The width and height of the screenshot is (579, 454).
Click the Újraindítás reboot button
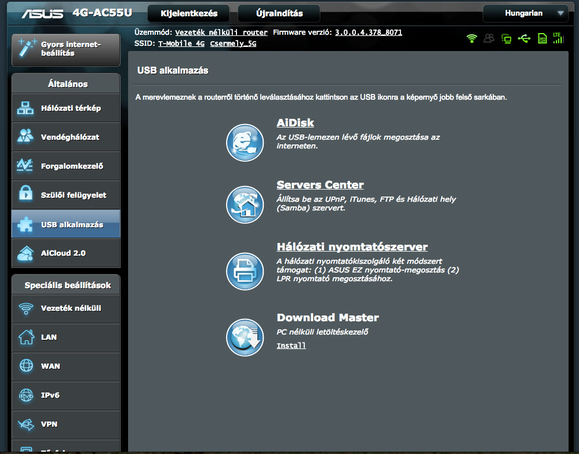[x=279, y=13]
